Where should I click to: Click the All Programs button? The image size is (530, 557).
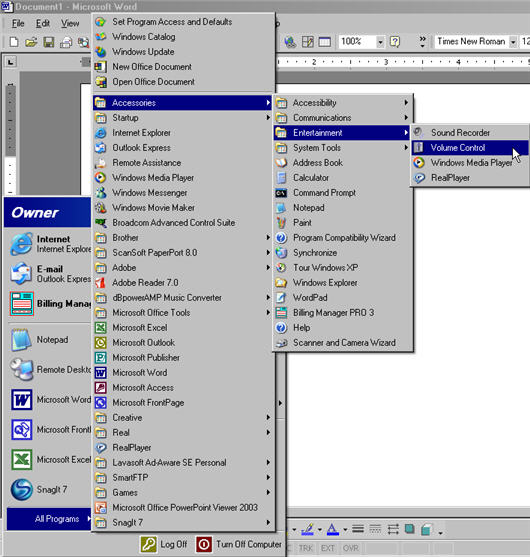[49, 519]
